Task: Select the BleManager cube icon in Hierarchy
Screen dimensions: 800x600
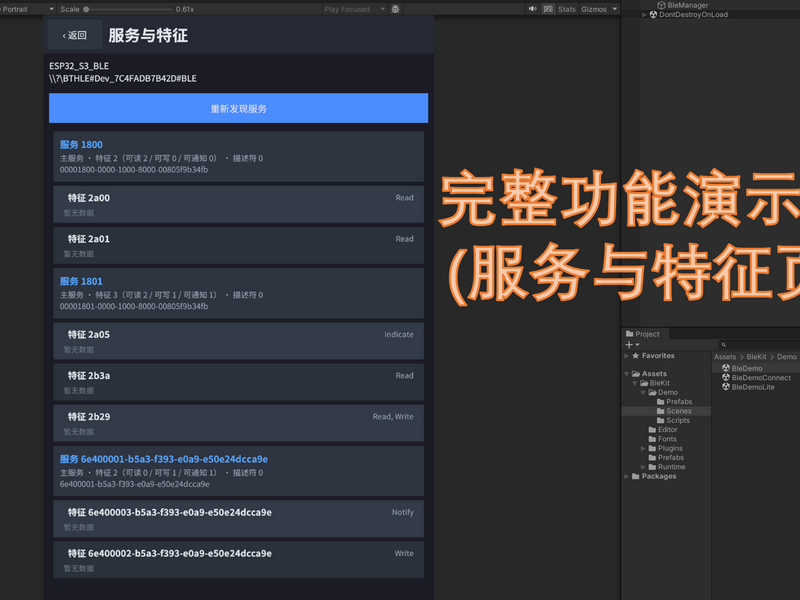Action: click(x=661, y=5)
